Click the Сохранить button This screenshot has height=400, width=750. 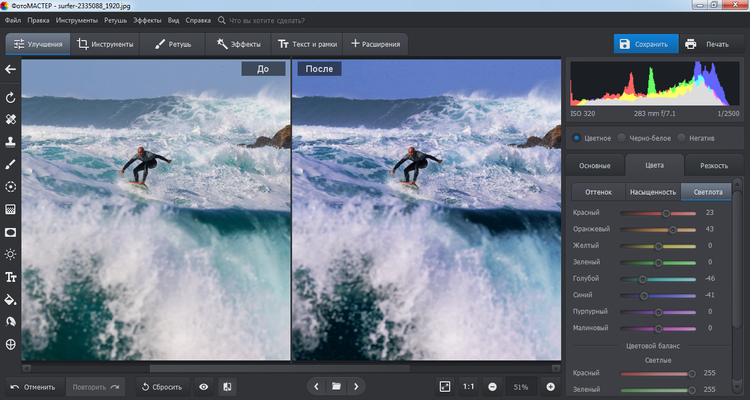(x=644, y=44)
